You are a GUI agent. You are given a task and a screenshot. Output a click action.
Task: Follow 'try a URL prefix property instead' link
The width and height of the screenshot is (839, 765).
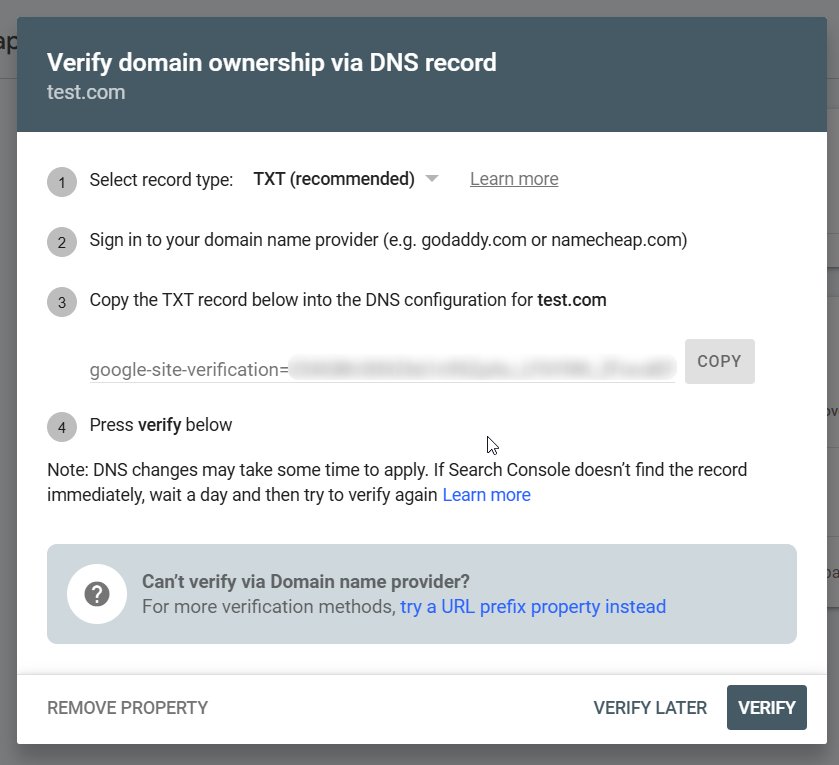533,606
